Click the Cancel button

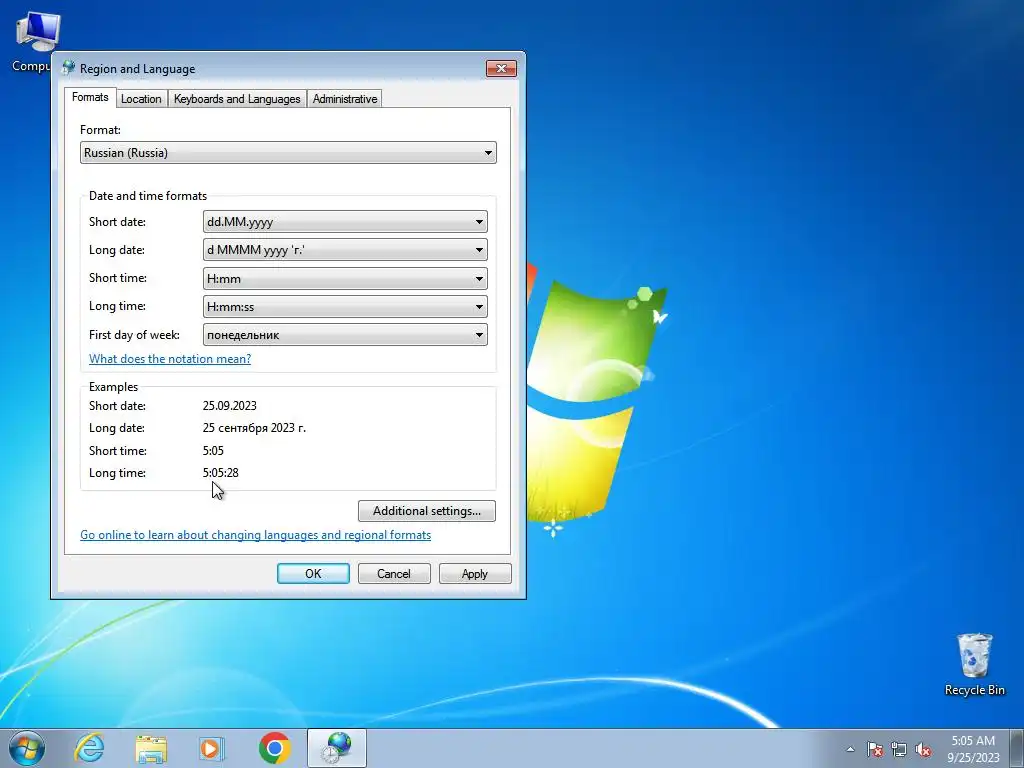click(x=394, y=573)
